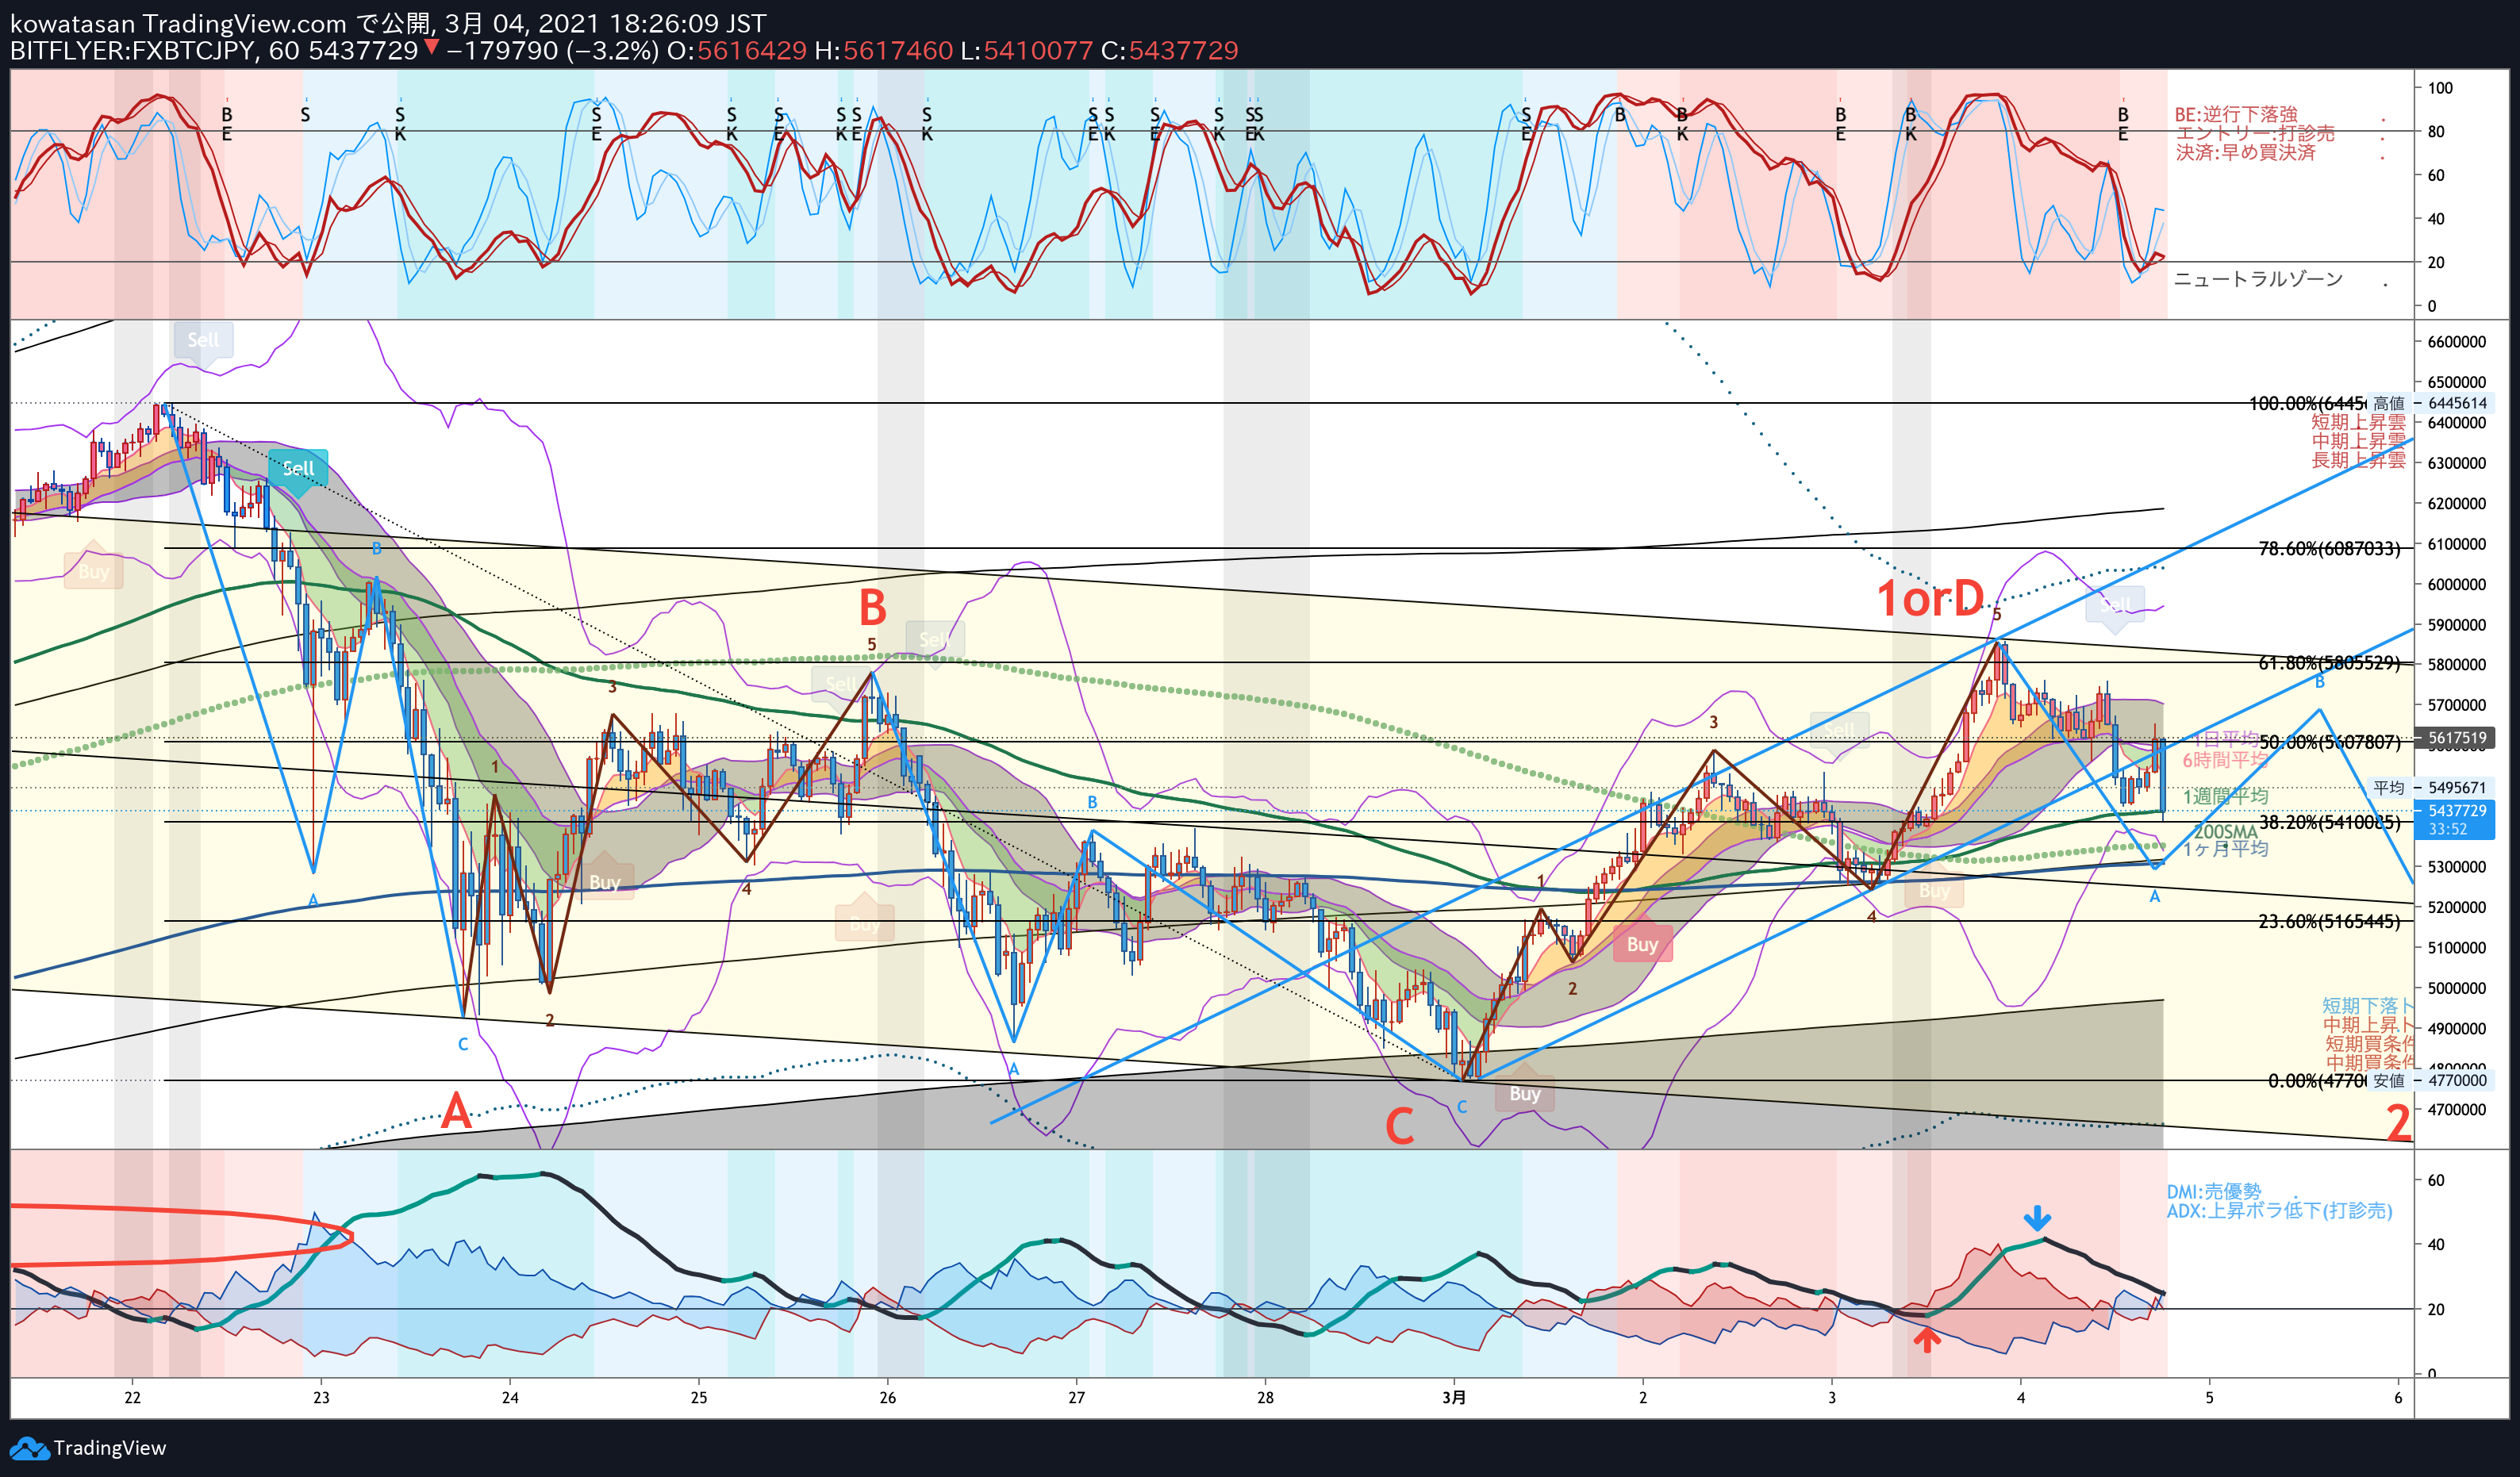The width and height of the screenshot is (2520, 1477).
Task: Click the 長期上昇雲 legend text
Action: [x=2358, y=460]
